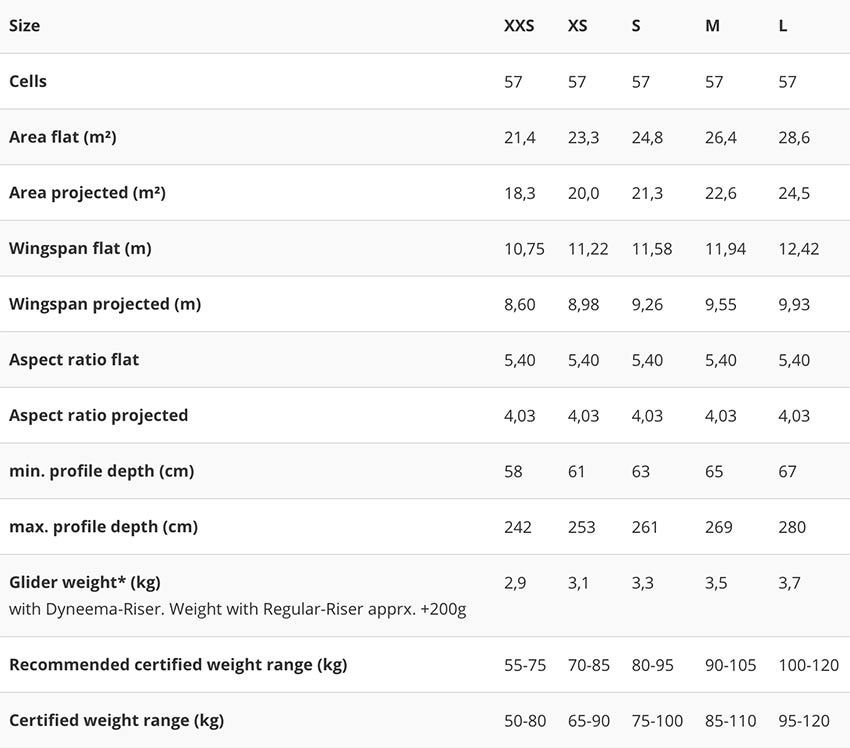The width and height of the screenshot is (850, 748).
Task: Select Aspect ratio flat row label
Action: point(74,360)
